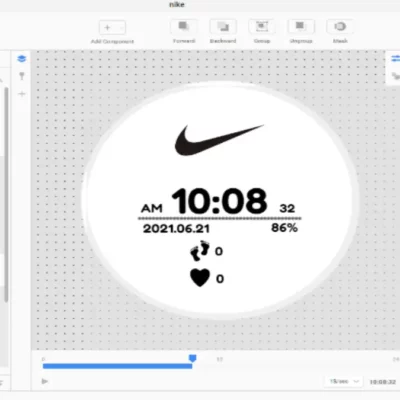Screen dimensions: 400x400
Task: Click the Group components icon
Action: [x=262, y=27]
